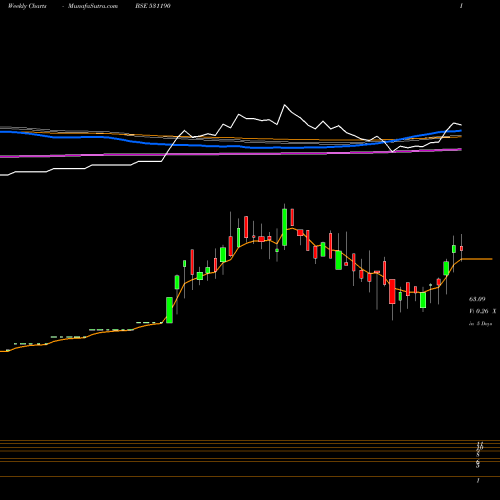Click the "Weekly Charts" title text
This screenshot has width=500, height=500.
[27, 6]
